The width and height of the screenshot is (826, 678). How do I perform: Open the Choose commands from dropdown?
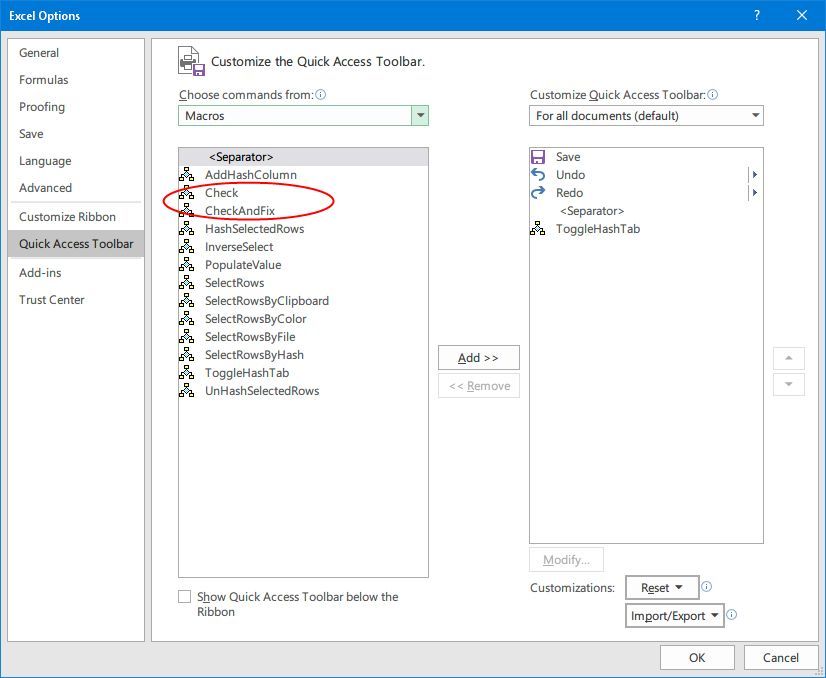pyautogui.click(x=420, y=115)
